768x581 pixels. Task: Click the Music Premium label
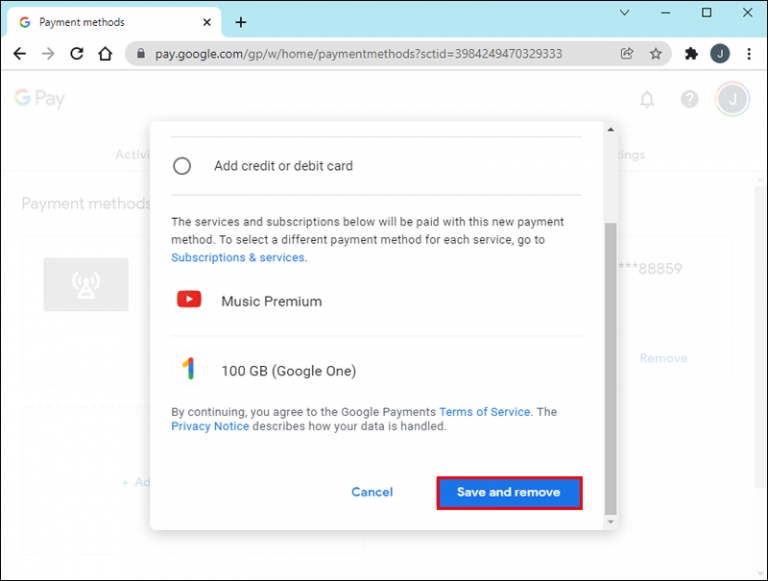(x=272, y=301)
